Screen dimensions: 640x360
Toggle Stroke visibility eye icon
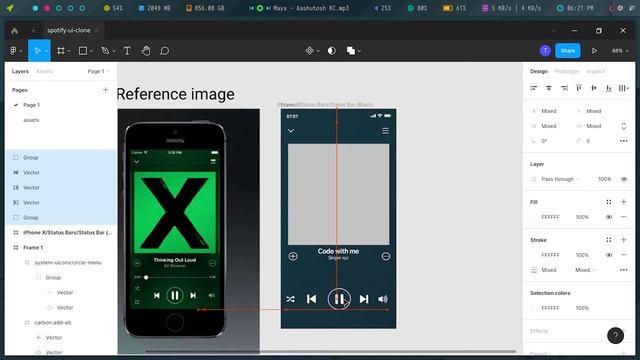[609, 255]
